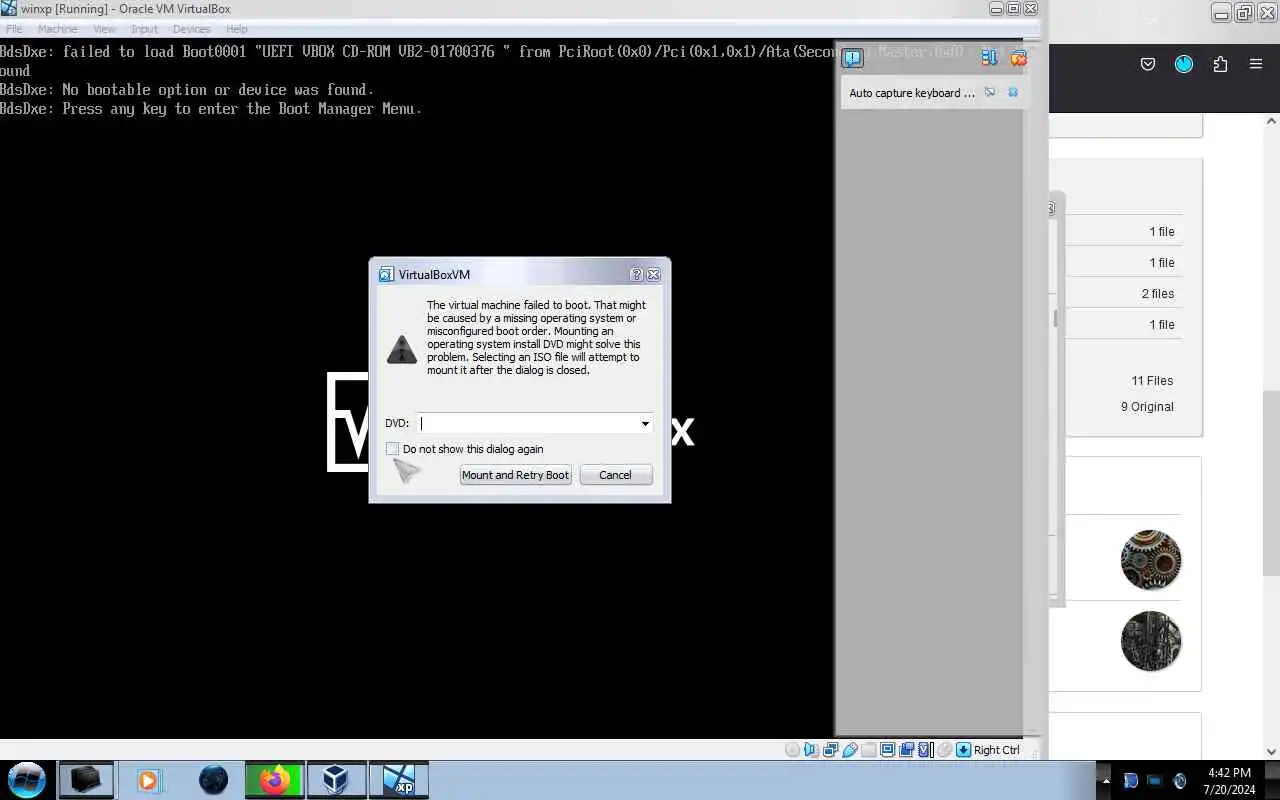Open the audio status bar indicator

coord(810,750)
